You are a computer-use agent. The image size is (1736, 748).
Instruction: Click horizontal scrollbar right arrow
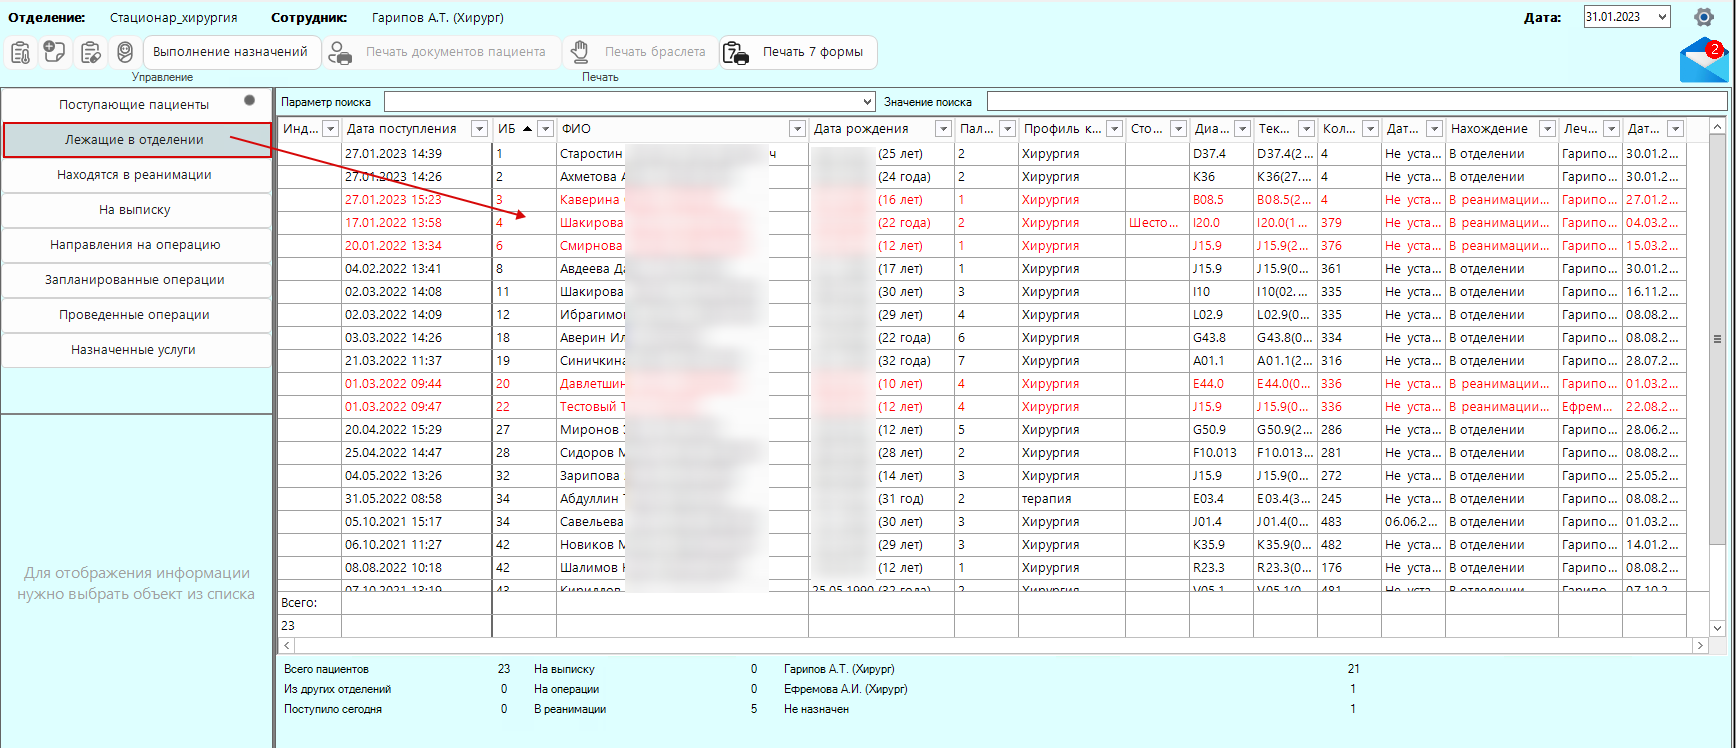click(1700, 646)
